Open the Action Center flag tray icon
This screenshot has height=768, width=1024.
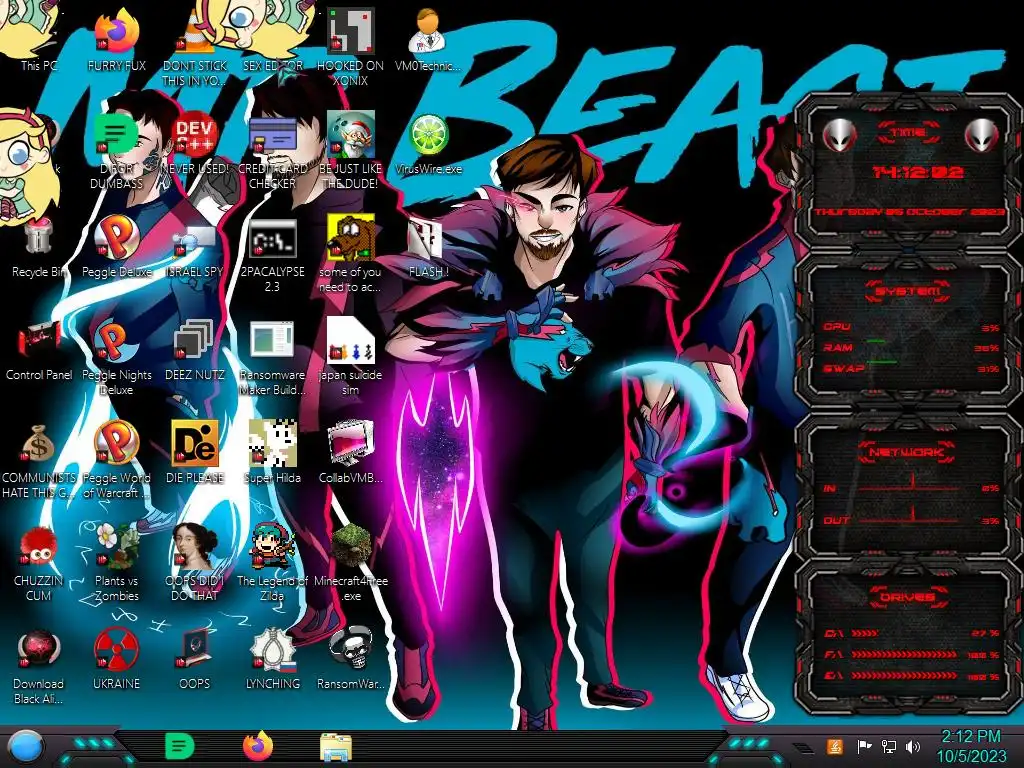coord(864,746)
